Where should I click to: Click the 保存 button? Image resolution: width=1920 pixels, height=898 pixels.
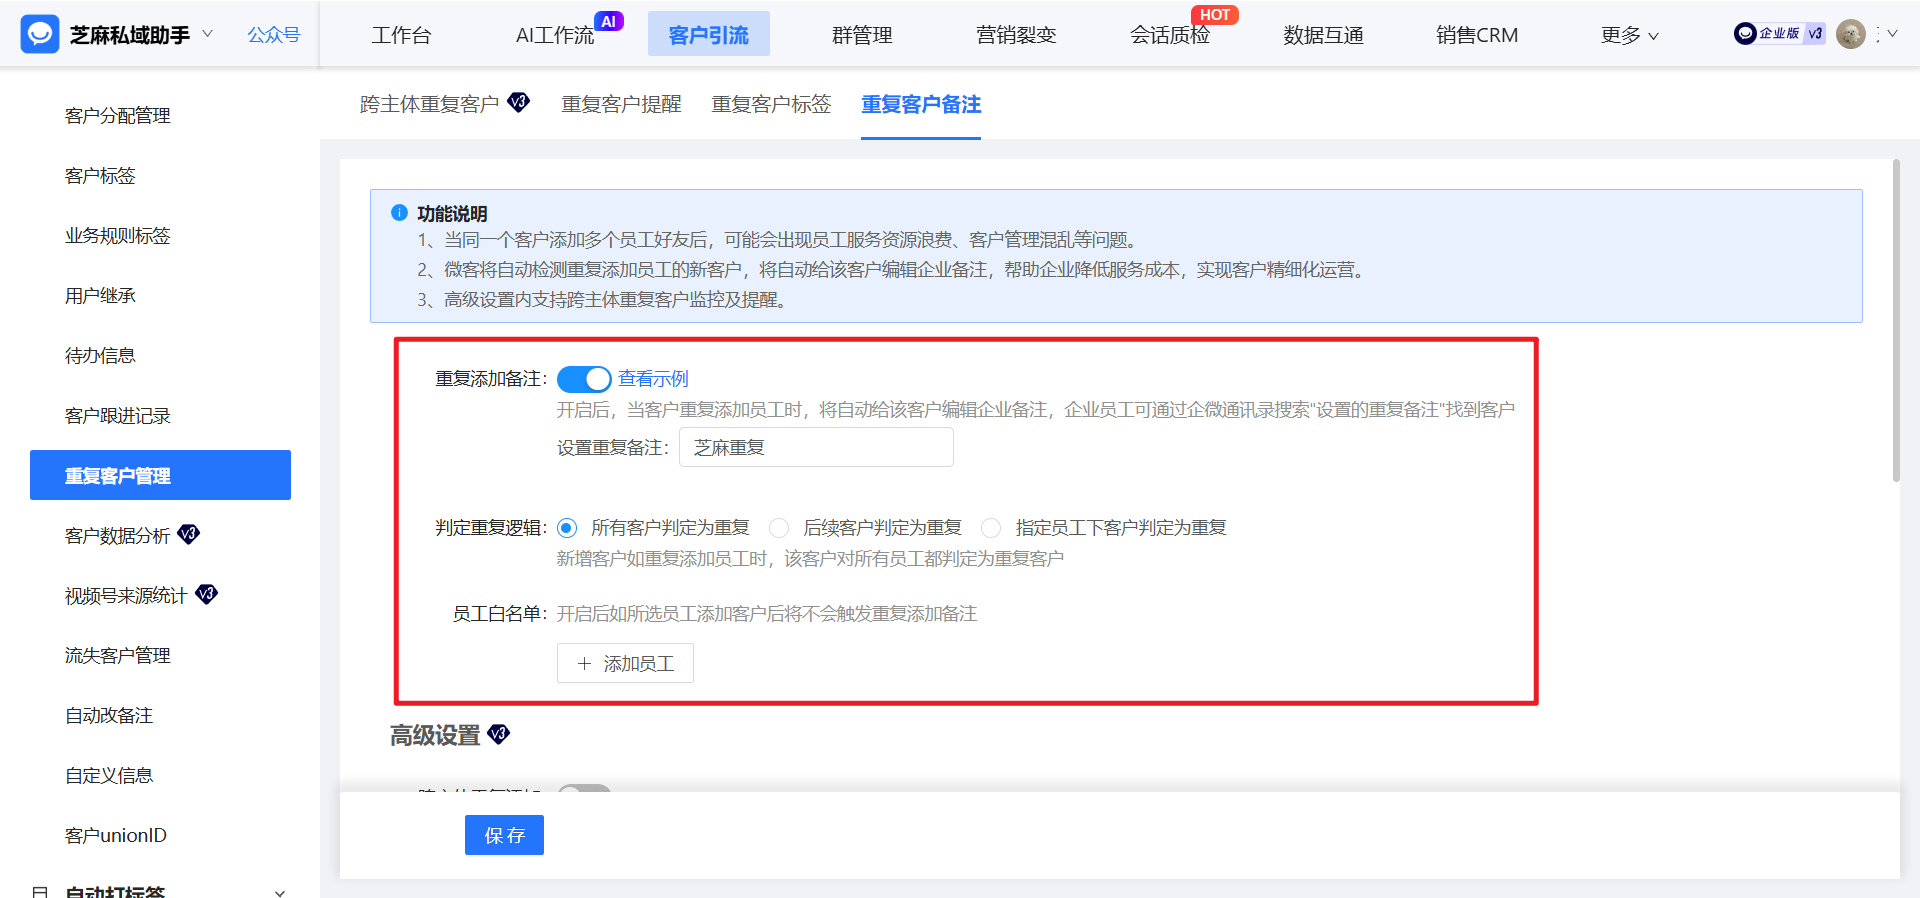pos(504,835)
